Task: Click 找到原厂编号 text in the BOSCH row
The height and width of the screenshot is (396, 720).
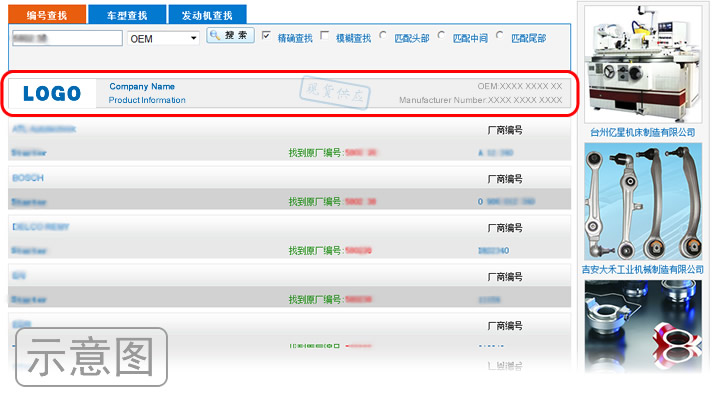Action: (316, 202)
